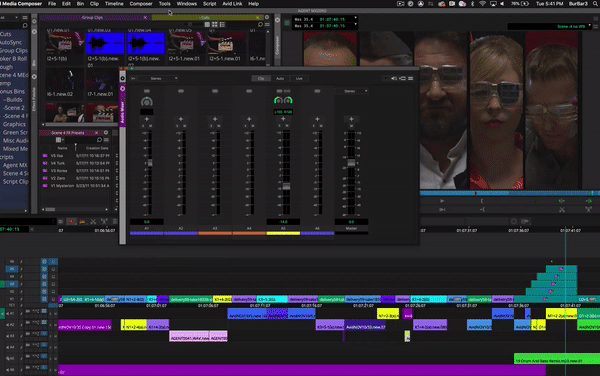Toggle the red segment mode timeline tool
The height and width of the screenshot is (376, 600).
(71, 221)
